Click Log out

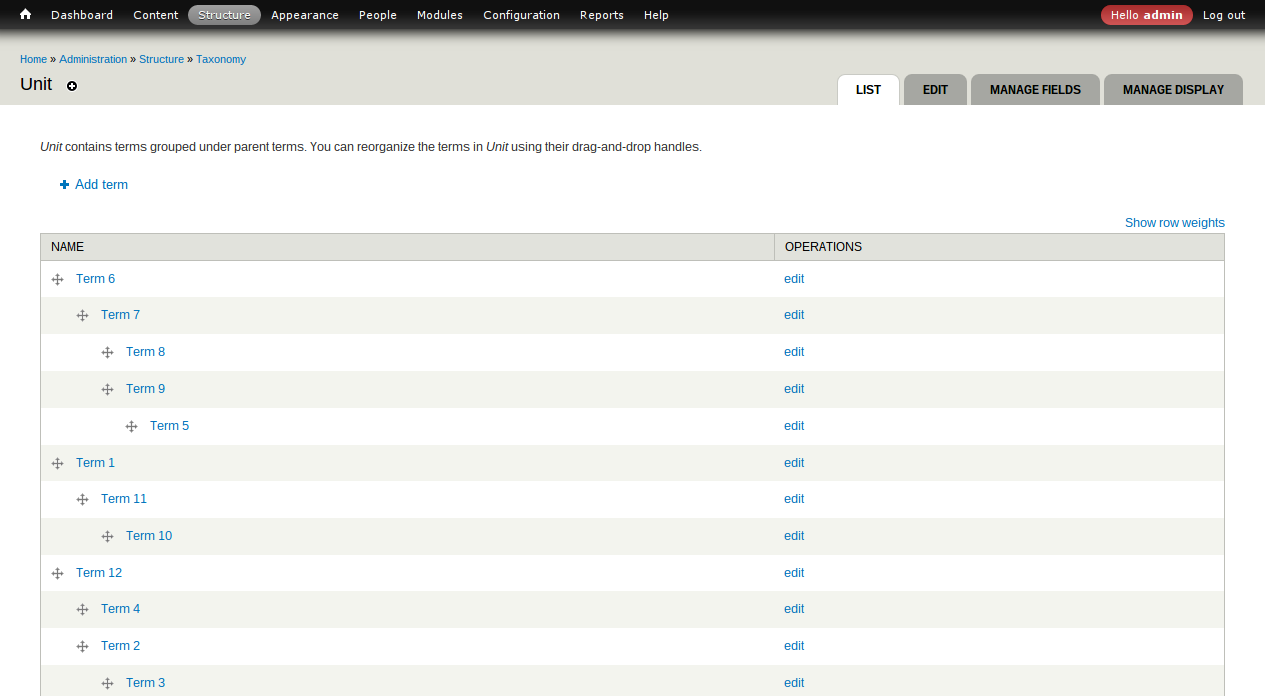[1224, 15]
